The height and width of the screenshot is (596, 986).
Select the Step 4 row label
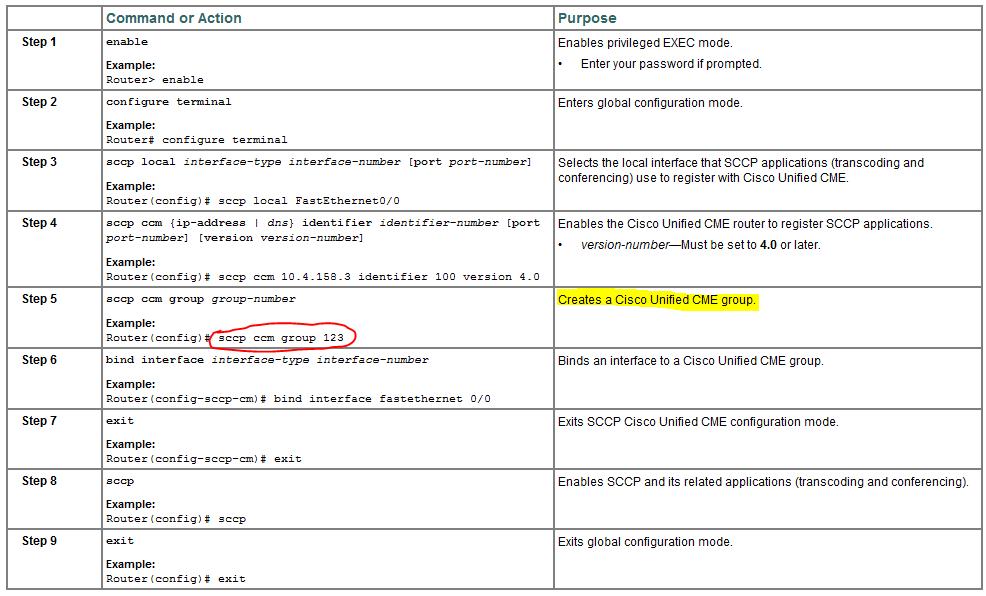click(x=39, y=223)
